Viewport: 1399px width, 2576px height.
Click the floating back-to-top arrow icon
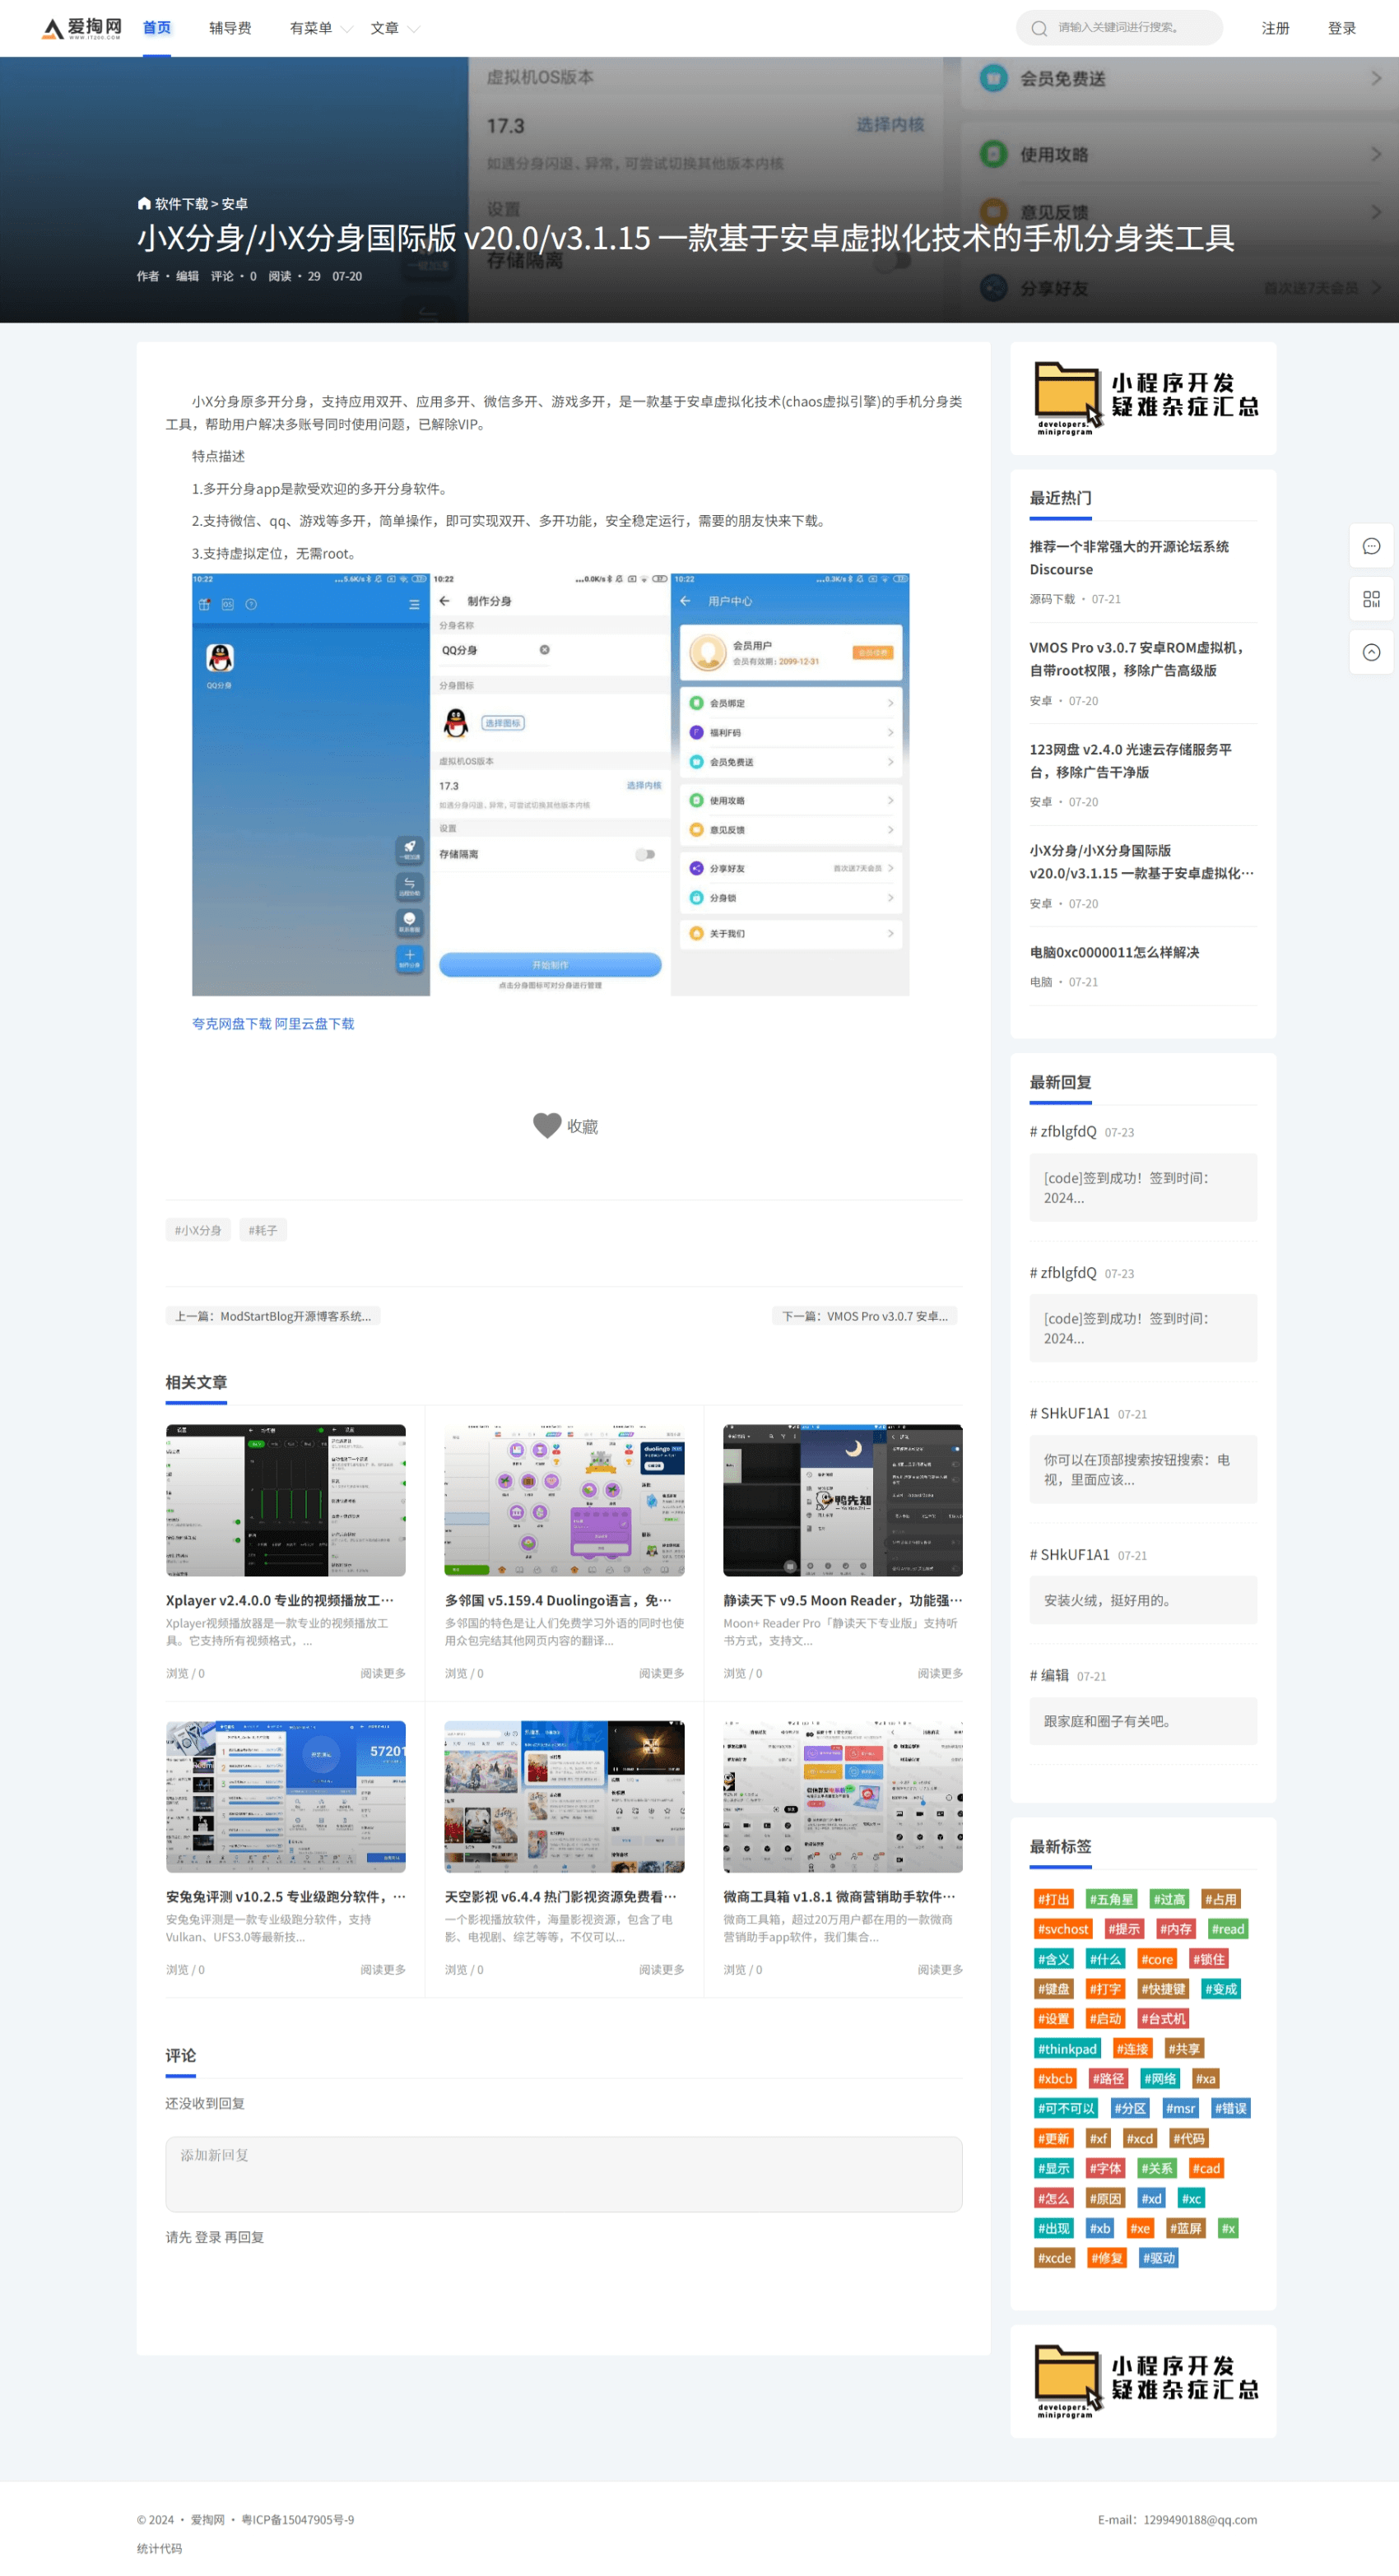(1371, 652)
